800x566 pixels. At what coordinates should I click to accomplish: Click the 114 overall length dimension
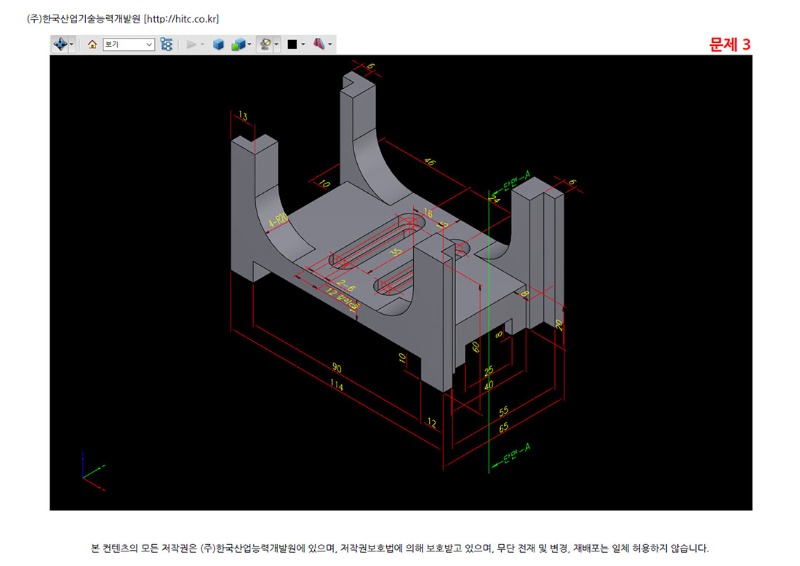pyautogui.click(x=337, y=385)
